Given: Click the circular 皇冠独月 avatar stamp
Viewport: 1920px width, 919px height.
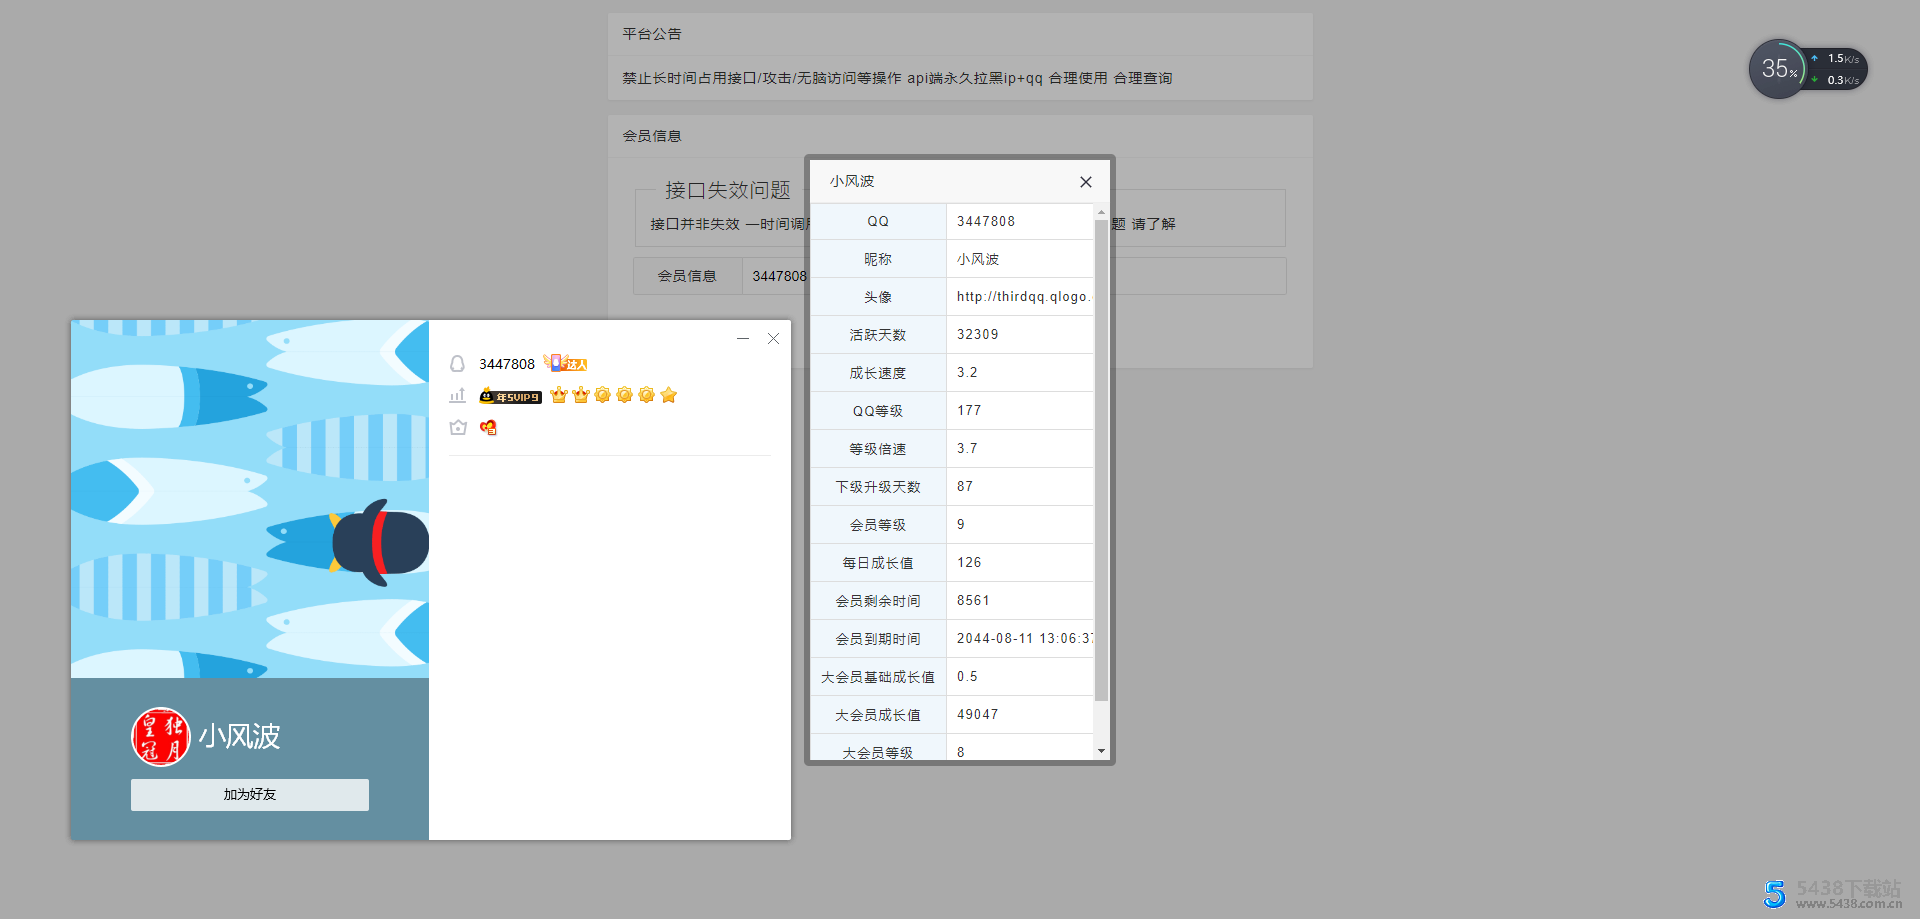Looking at the screenshot, I should [x=161, y=736].
